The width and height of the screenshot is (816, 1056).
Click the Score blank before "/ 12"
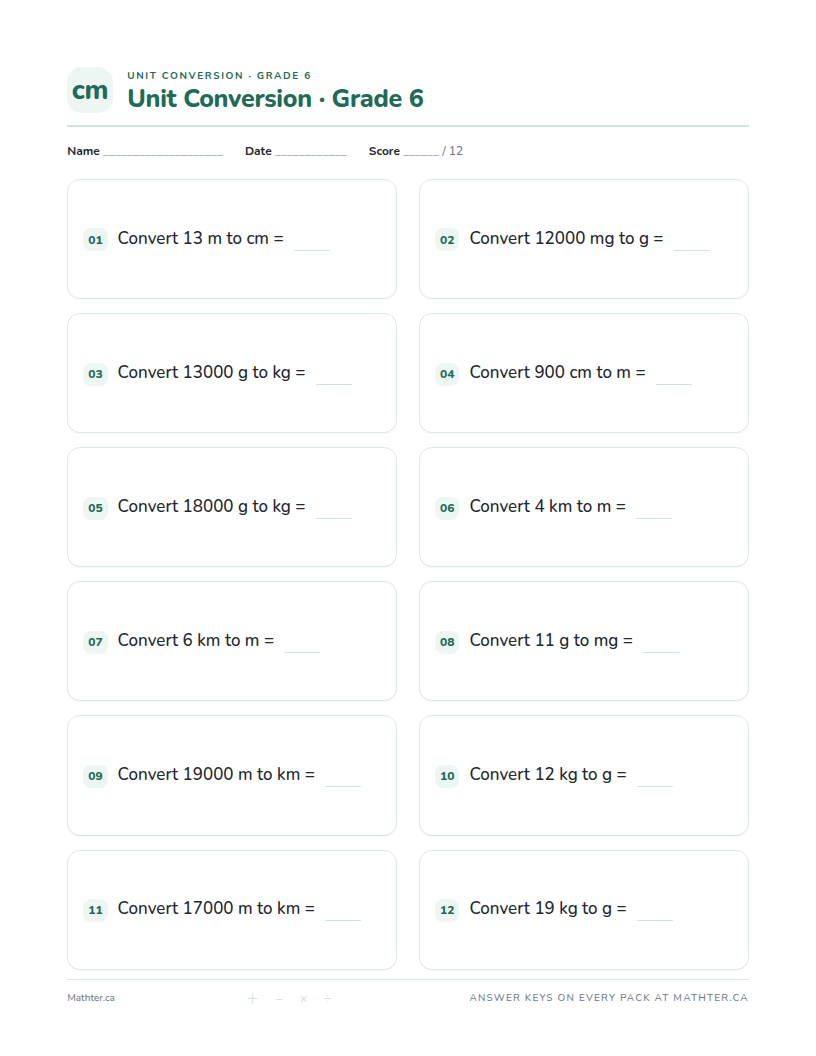421,152
